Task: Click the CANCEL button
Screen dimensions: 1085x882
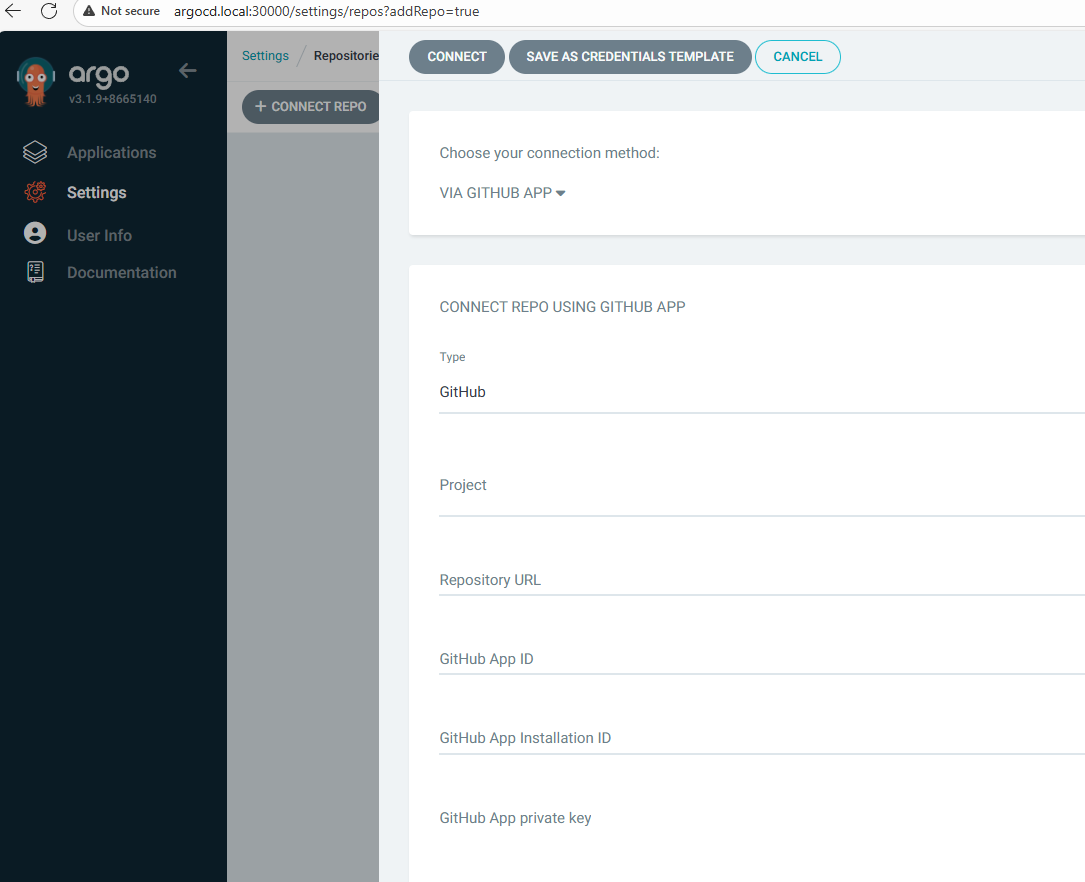Action: [x=797, y=57]
